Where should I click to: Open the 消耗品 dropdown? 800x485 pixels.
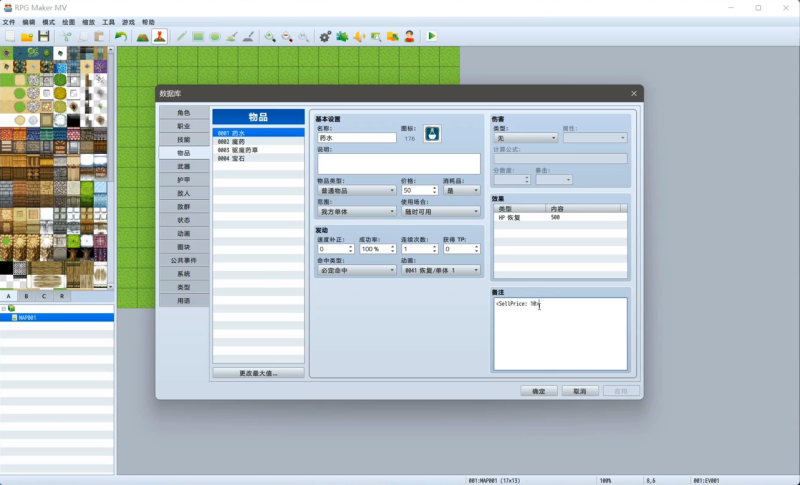pos(462,190)
